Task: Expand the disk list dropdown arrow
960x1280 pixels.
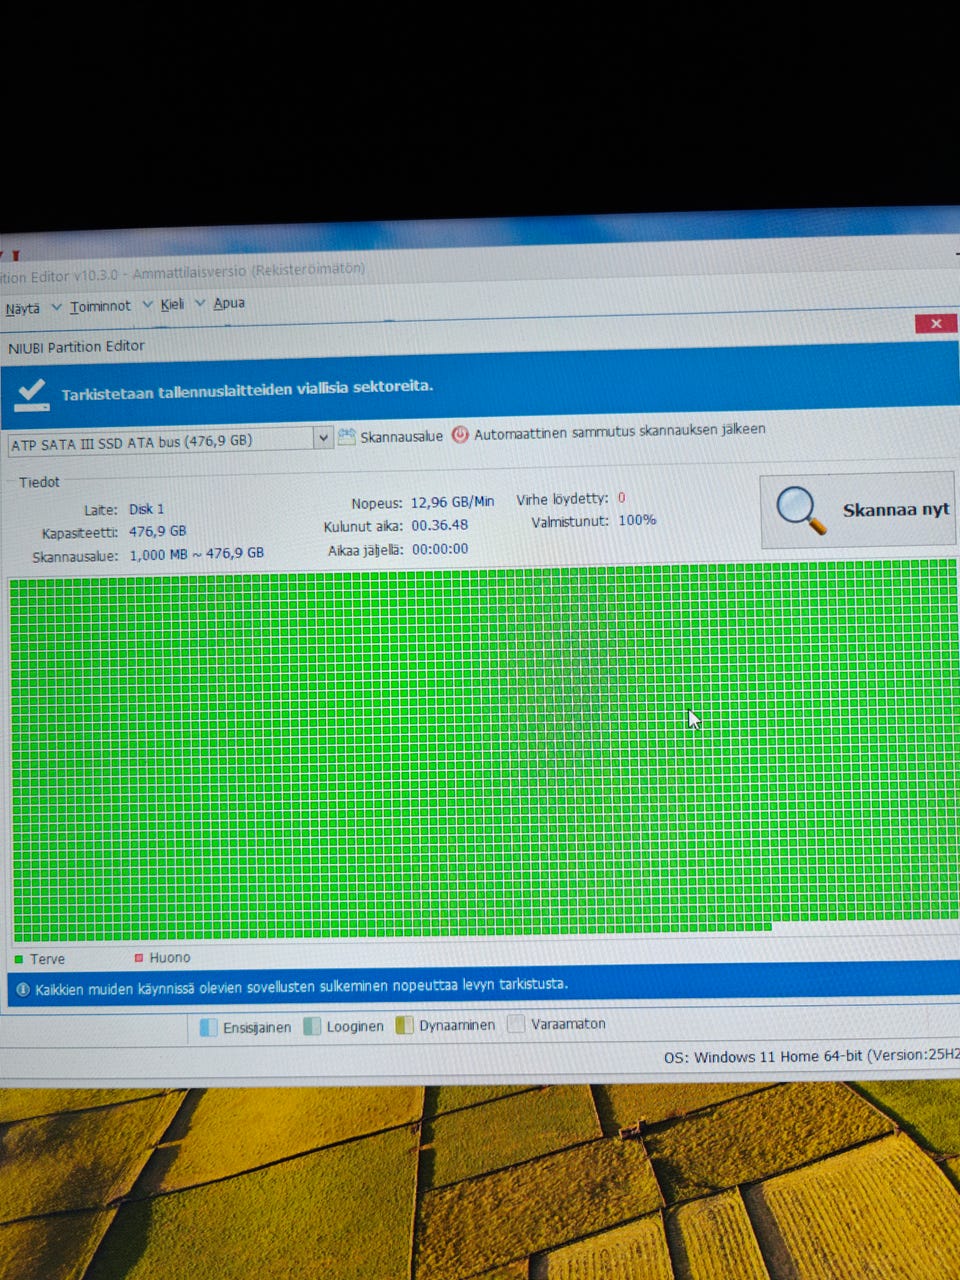Action: (x=323, y=438)
